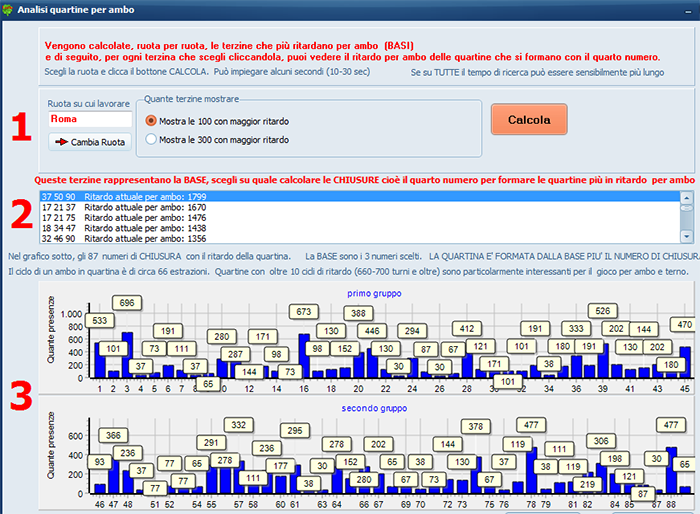Image resolution: width=700 pixels, height=514 pixels.
Task: Click the clover app icon in title bar
Action: (x=7, y=9)
